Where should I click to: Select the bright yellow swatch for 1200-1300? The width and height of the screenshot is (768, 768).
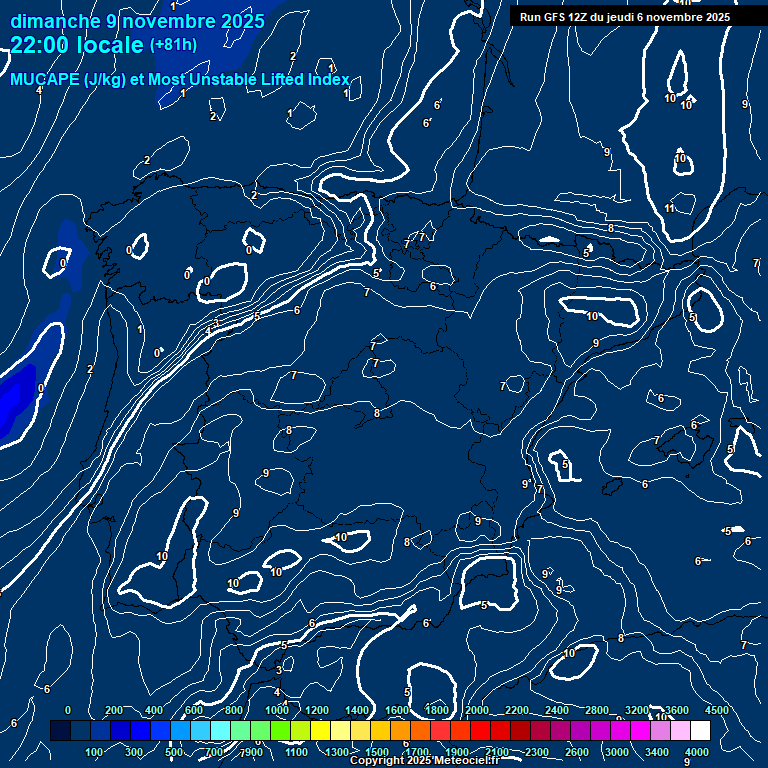coord(320,730)
